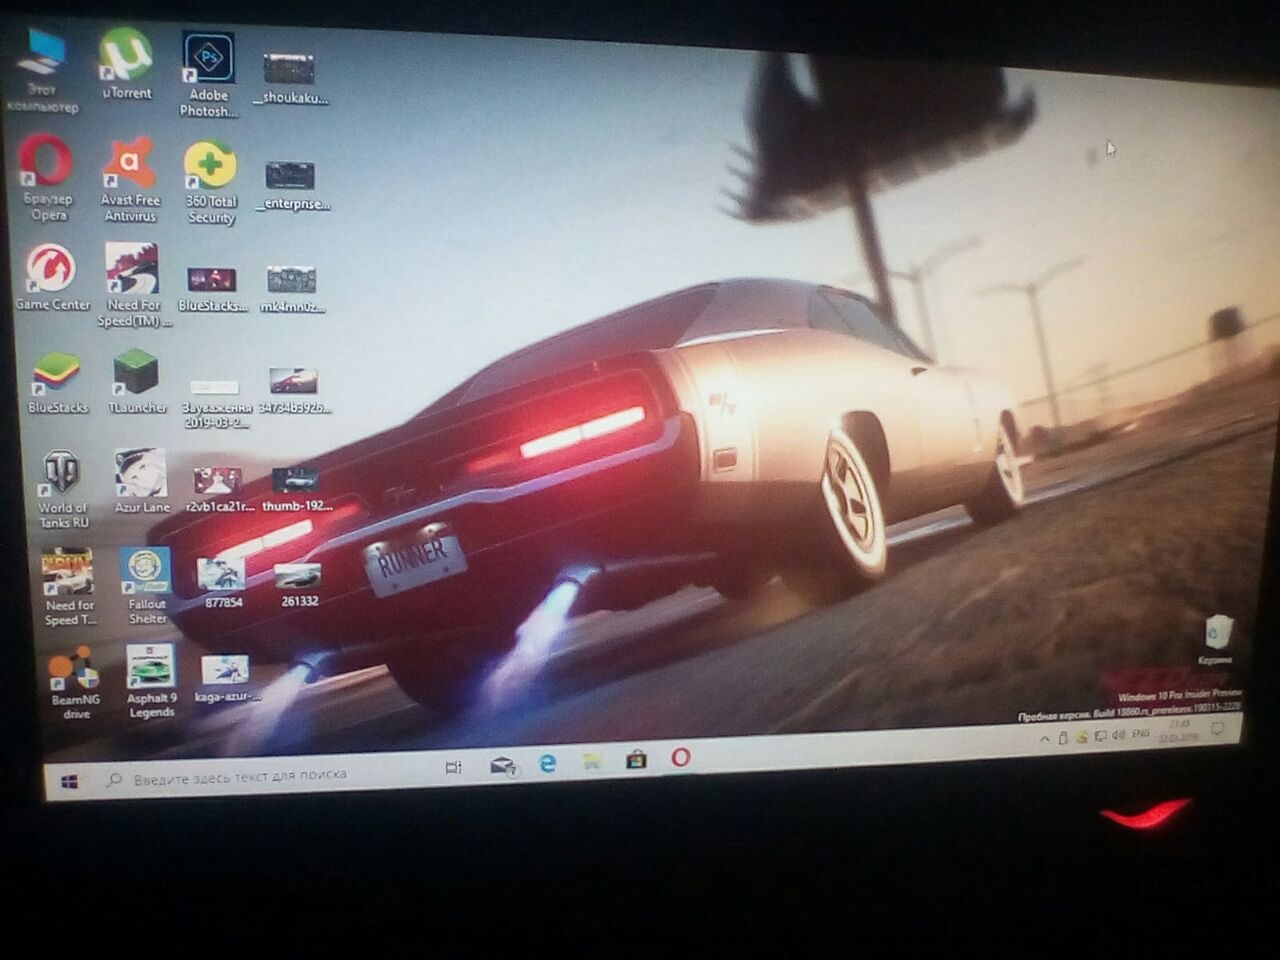This screenshot has height=960, width=1280.
Task: Launch BeamNG drive
Action: click(75, 684)
